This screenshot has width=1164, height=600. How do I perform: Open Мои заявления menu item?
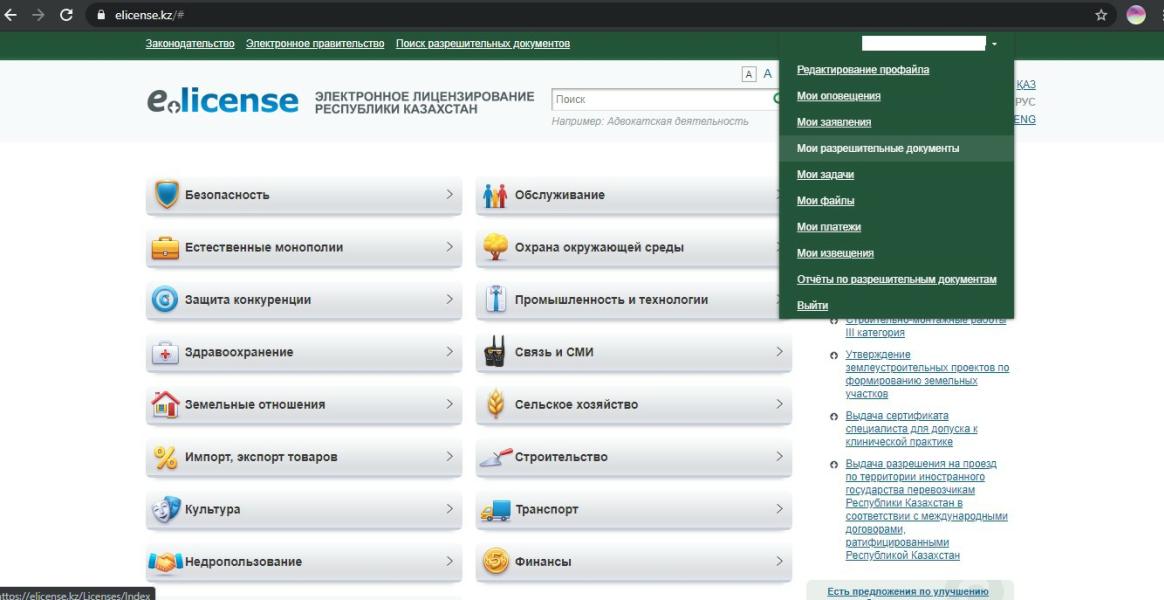pyautogui.click(x=834, y=122)
